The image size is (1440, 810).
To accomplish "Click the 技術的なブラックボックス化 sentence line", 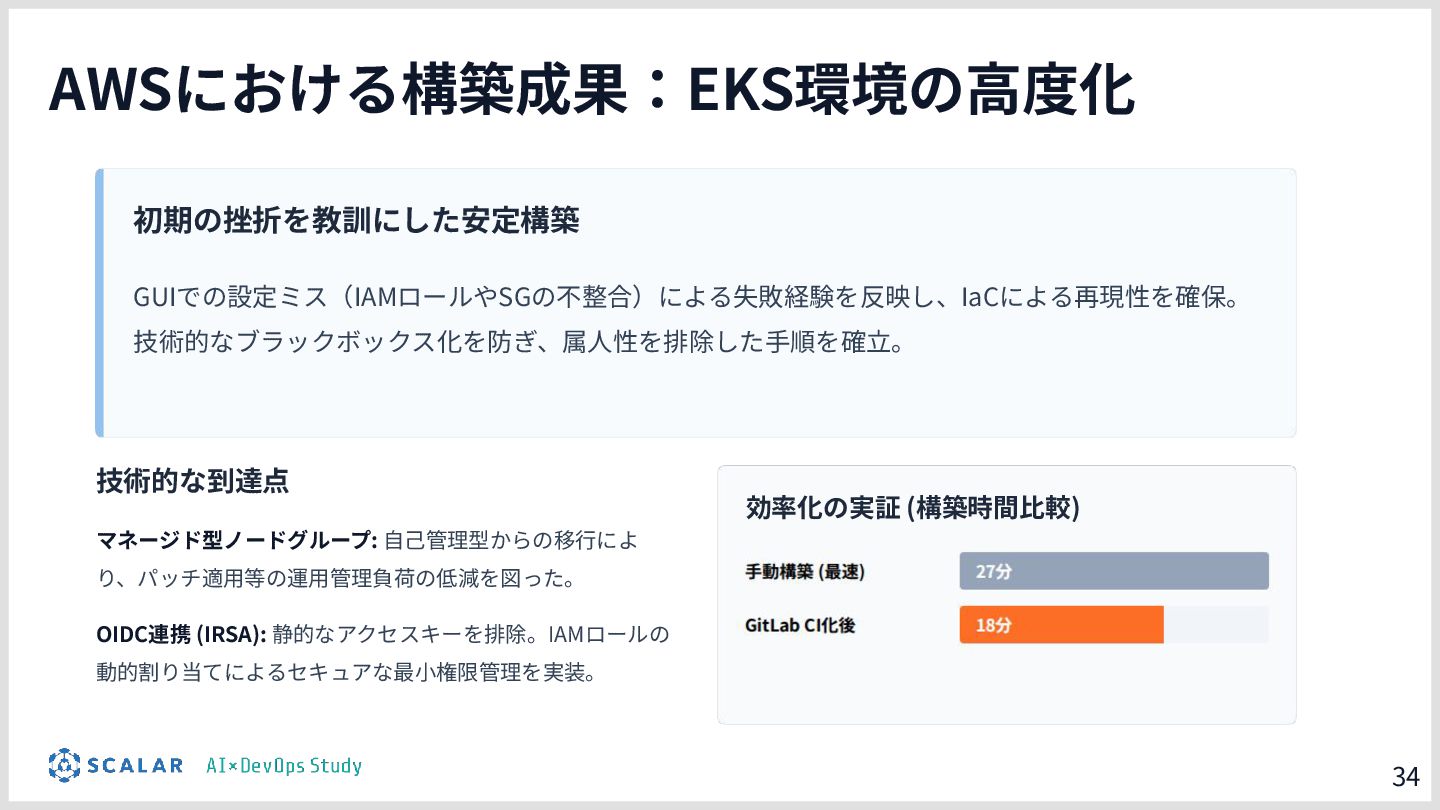I will pos(520,343).
